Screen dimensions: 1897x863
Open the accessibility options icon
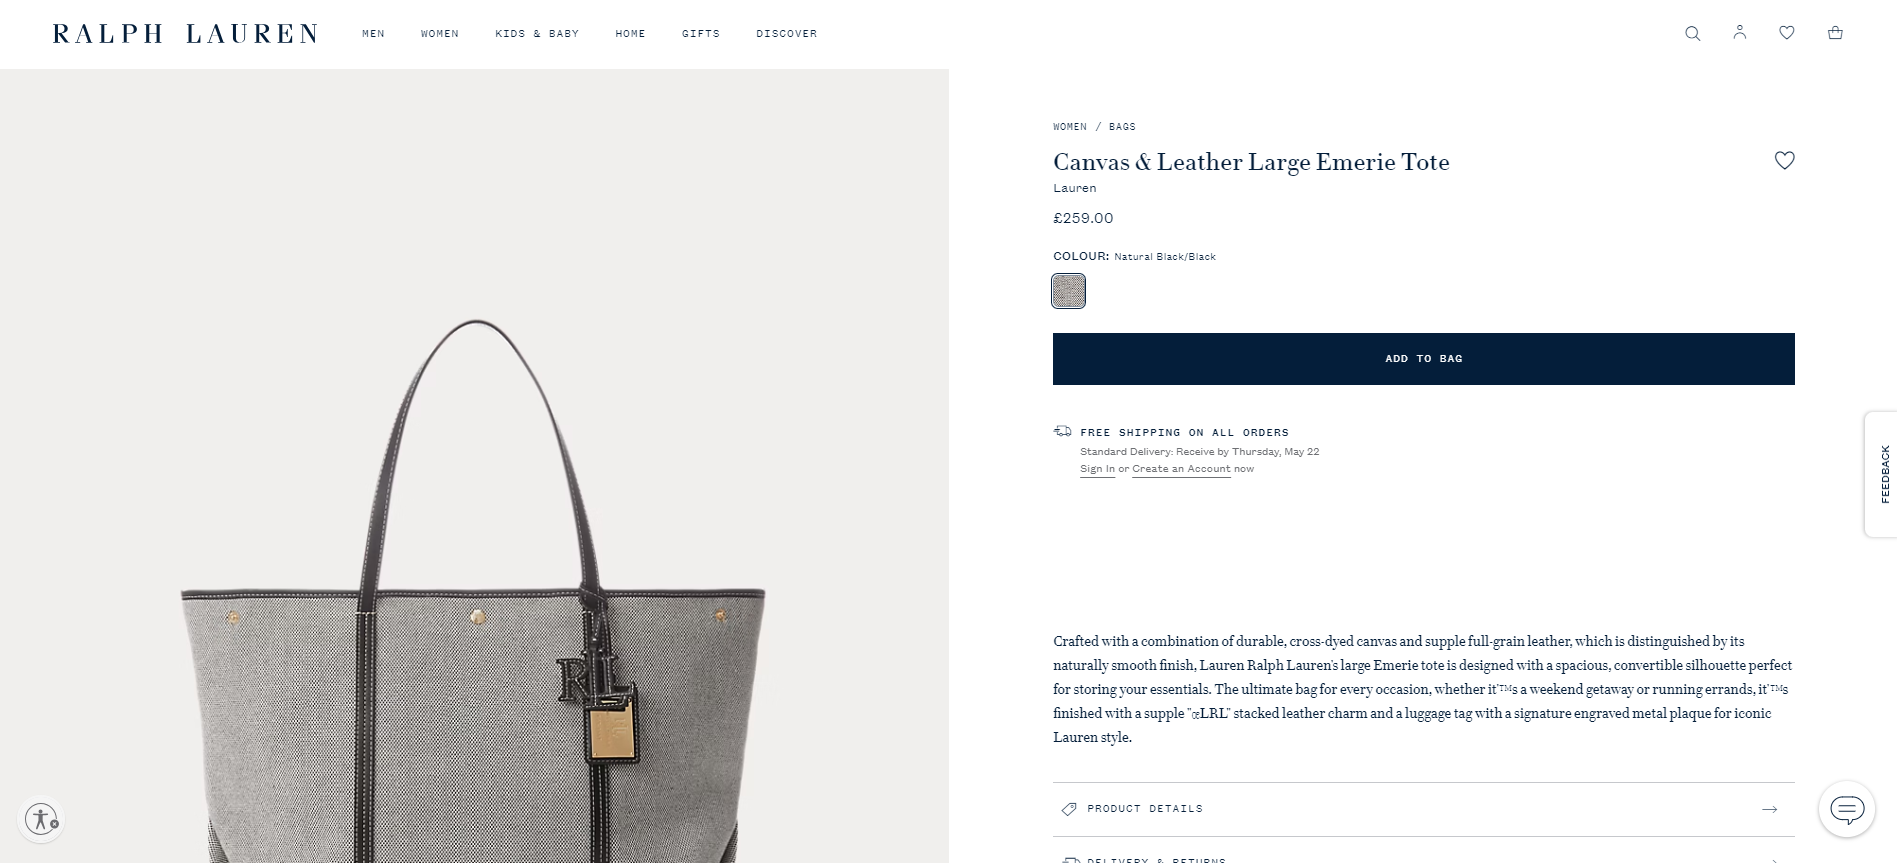pyautogui.click(x=42, y=819)
